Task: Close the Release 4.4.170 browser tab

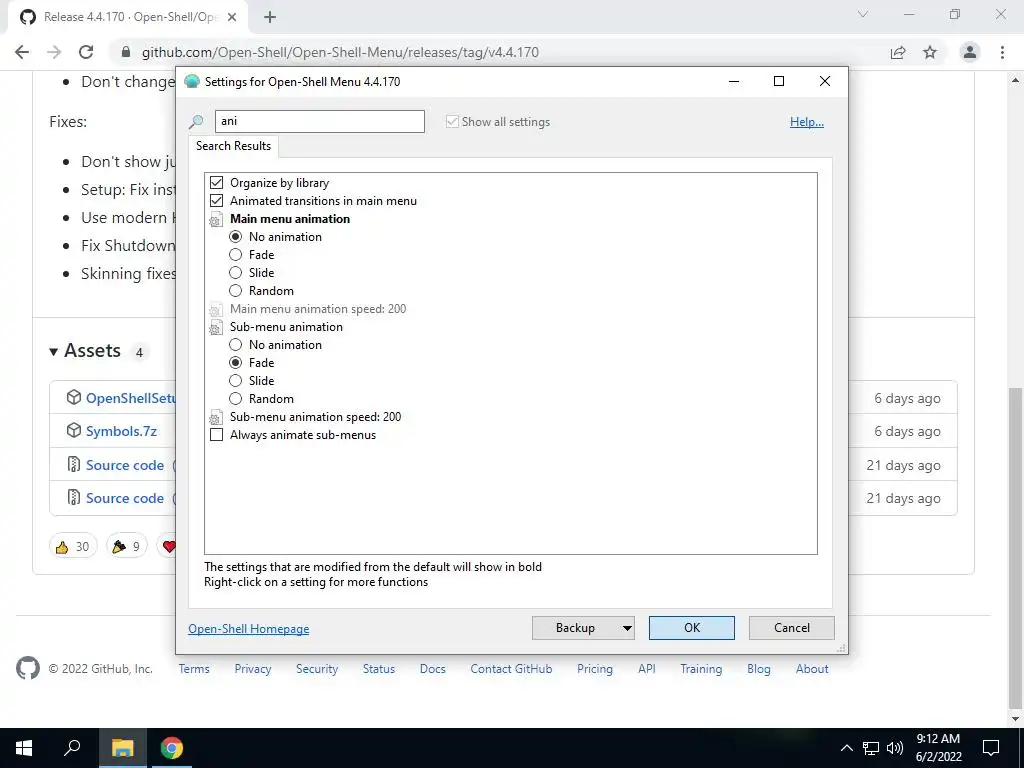Action: [232, 18]
